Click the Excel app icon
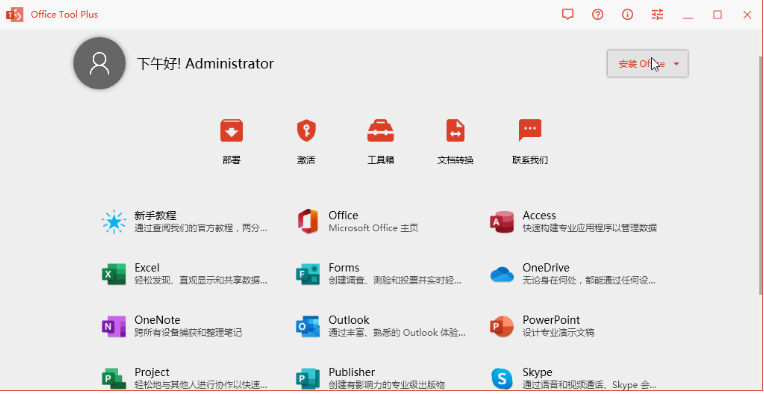 pyautogui.click(x=114, y=274)
